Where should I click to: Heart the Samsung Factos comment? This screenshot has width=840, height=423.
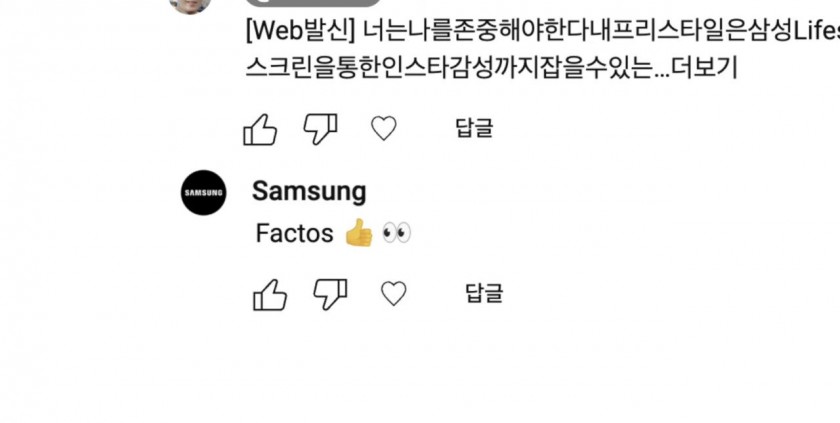(x=393, y=294)
